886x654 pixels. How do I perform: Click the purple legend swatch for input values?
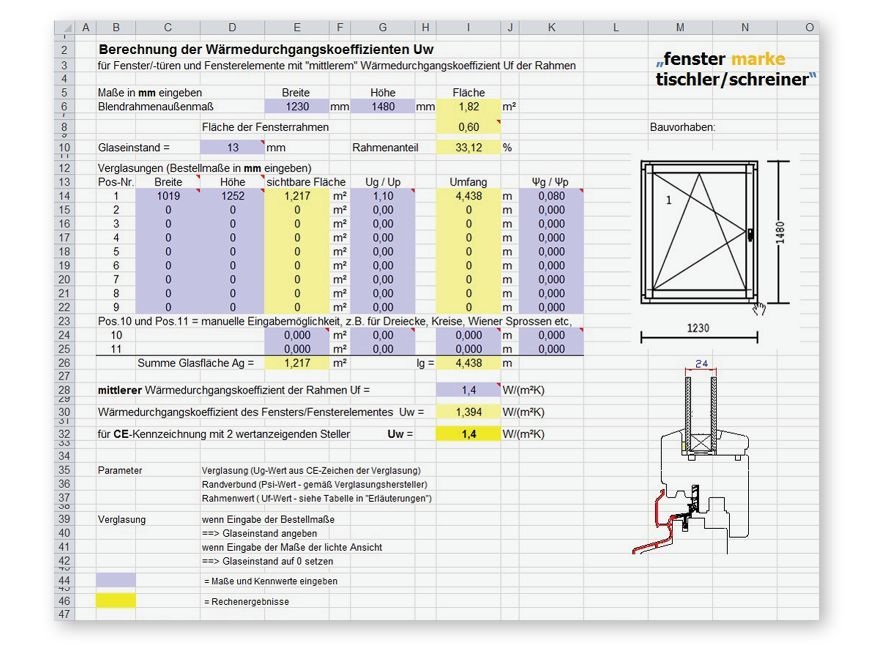(x=116, y=580)
